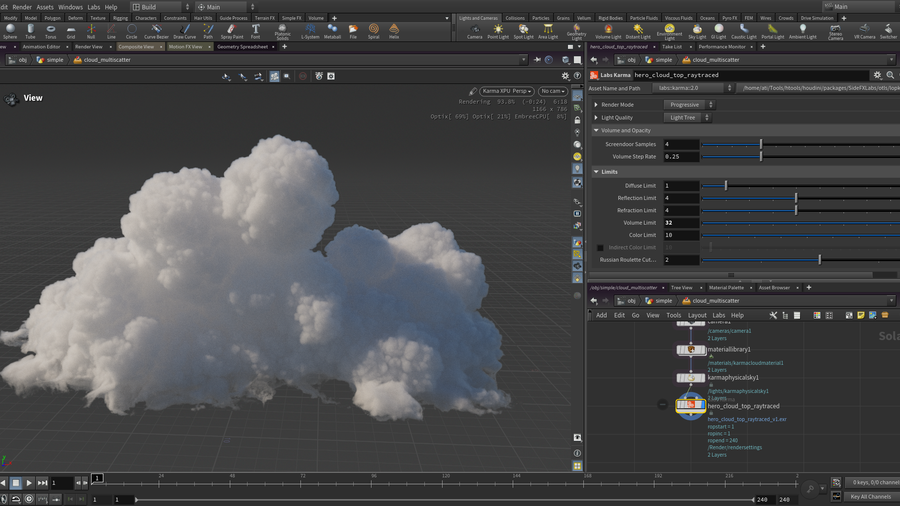
Task: Play the timeline forward
Action: pyautogui.click(x=29, y=483)
